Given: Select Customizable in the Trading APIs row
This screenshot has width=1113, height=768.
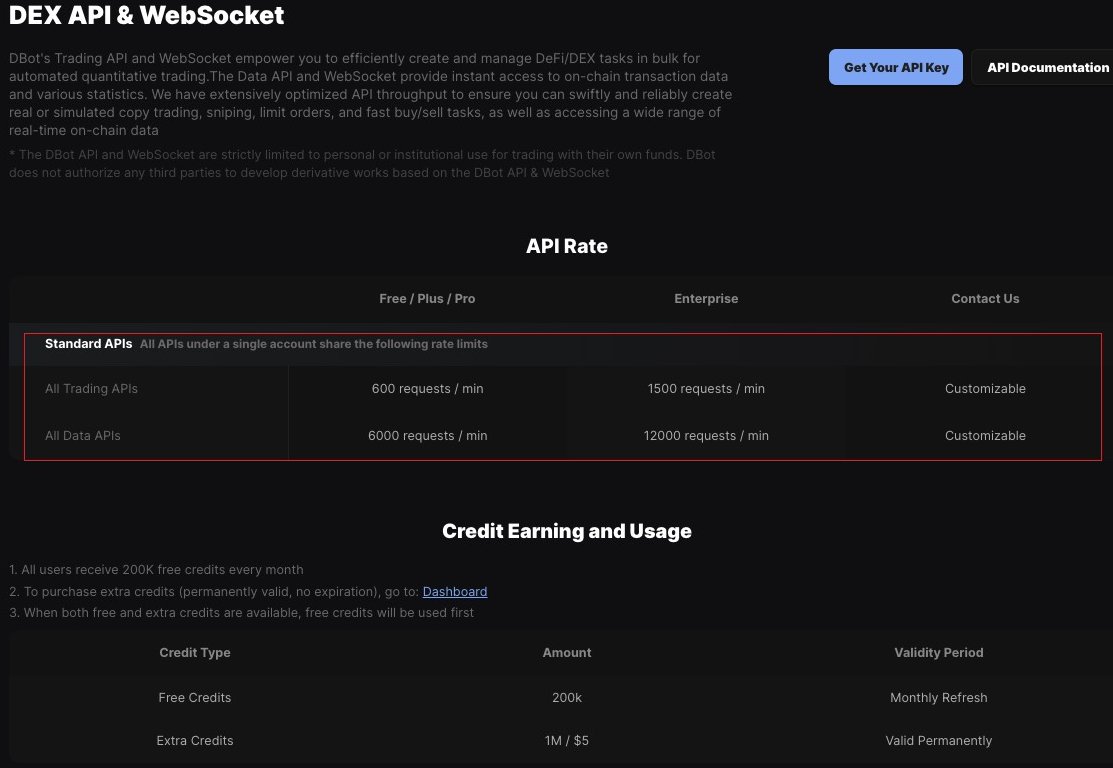Looking at the screenshot, I should pos(985,388).
